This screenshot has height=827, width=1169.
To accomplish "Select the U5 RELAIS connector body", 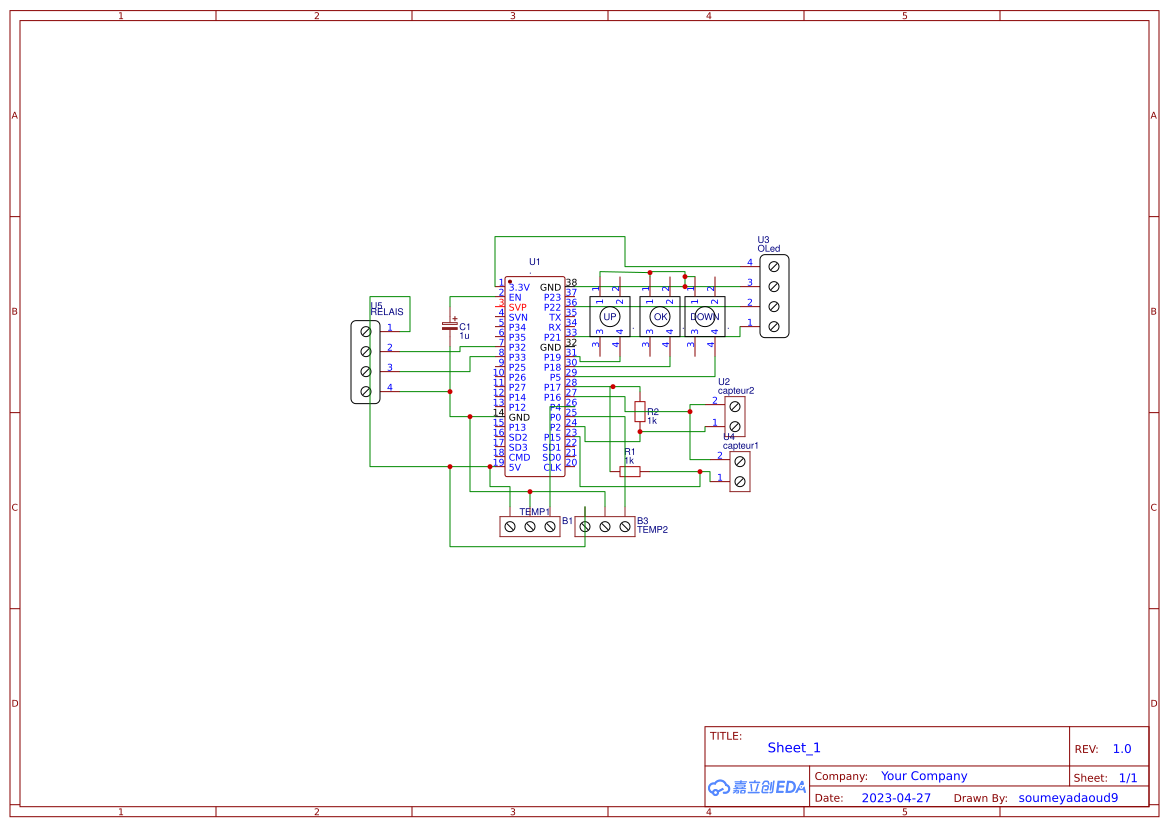I will (365, 361).
